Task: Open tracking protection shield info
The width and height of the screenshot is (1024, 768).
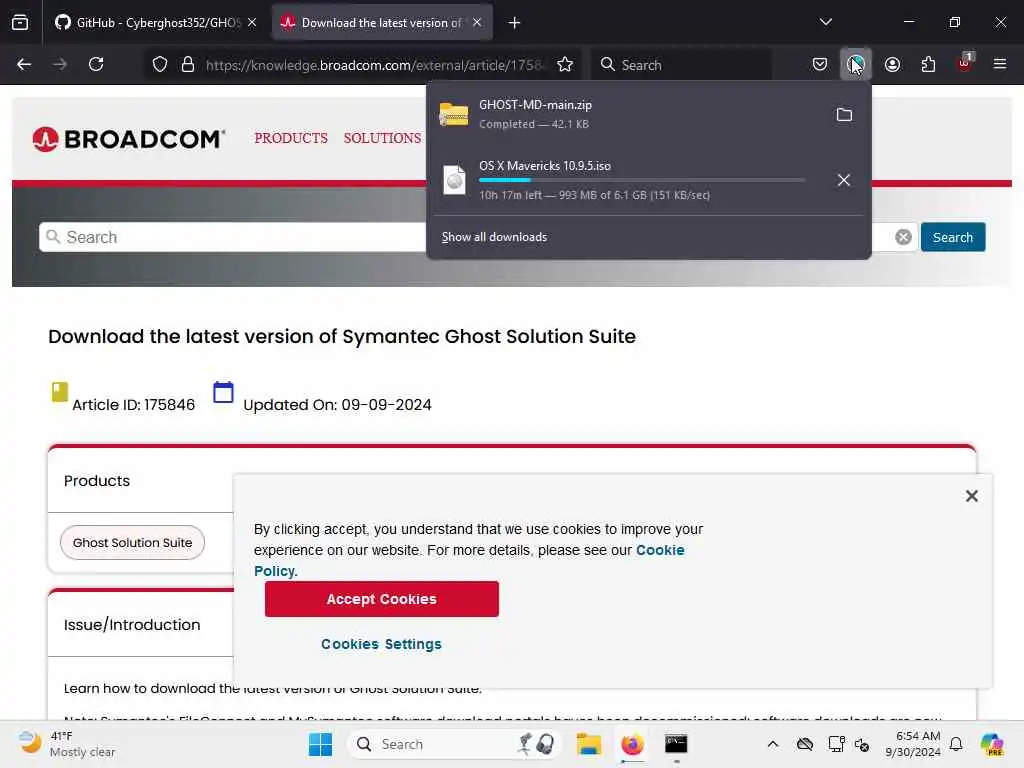Action: coord(160,65)
